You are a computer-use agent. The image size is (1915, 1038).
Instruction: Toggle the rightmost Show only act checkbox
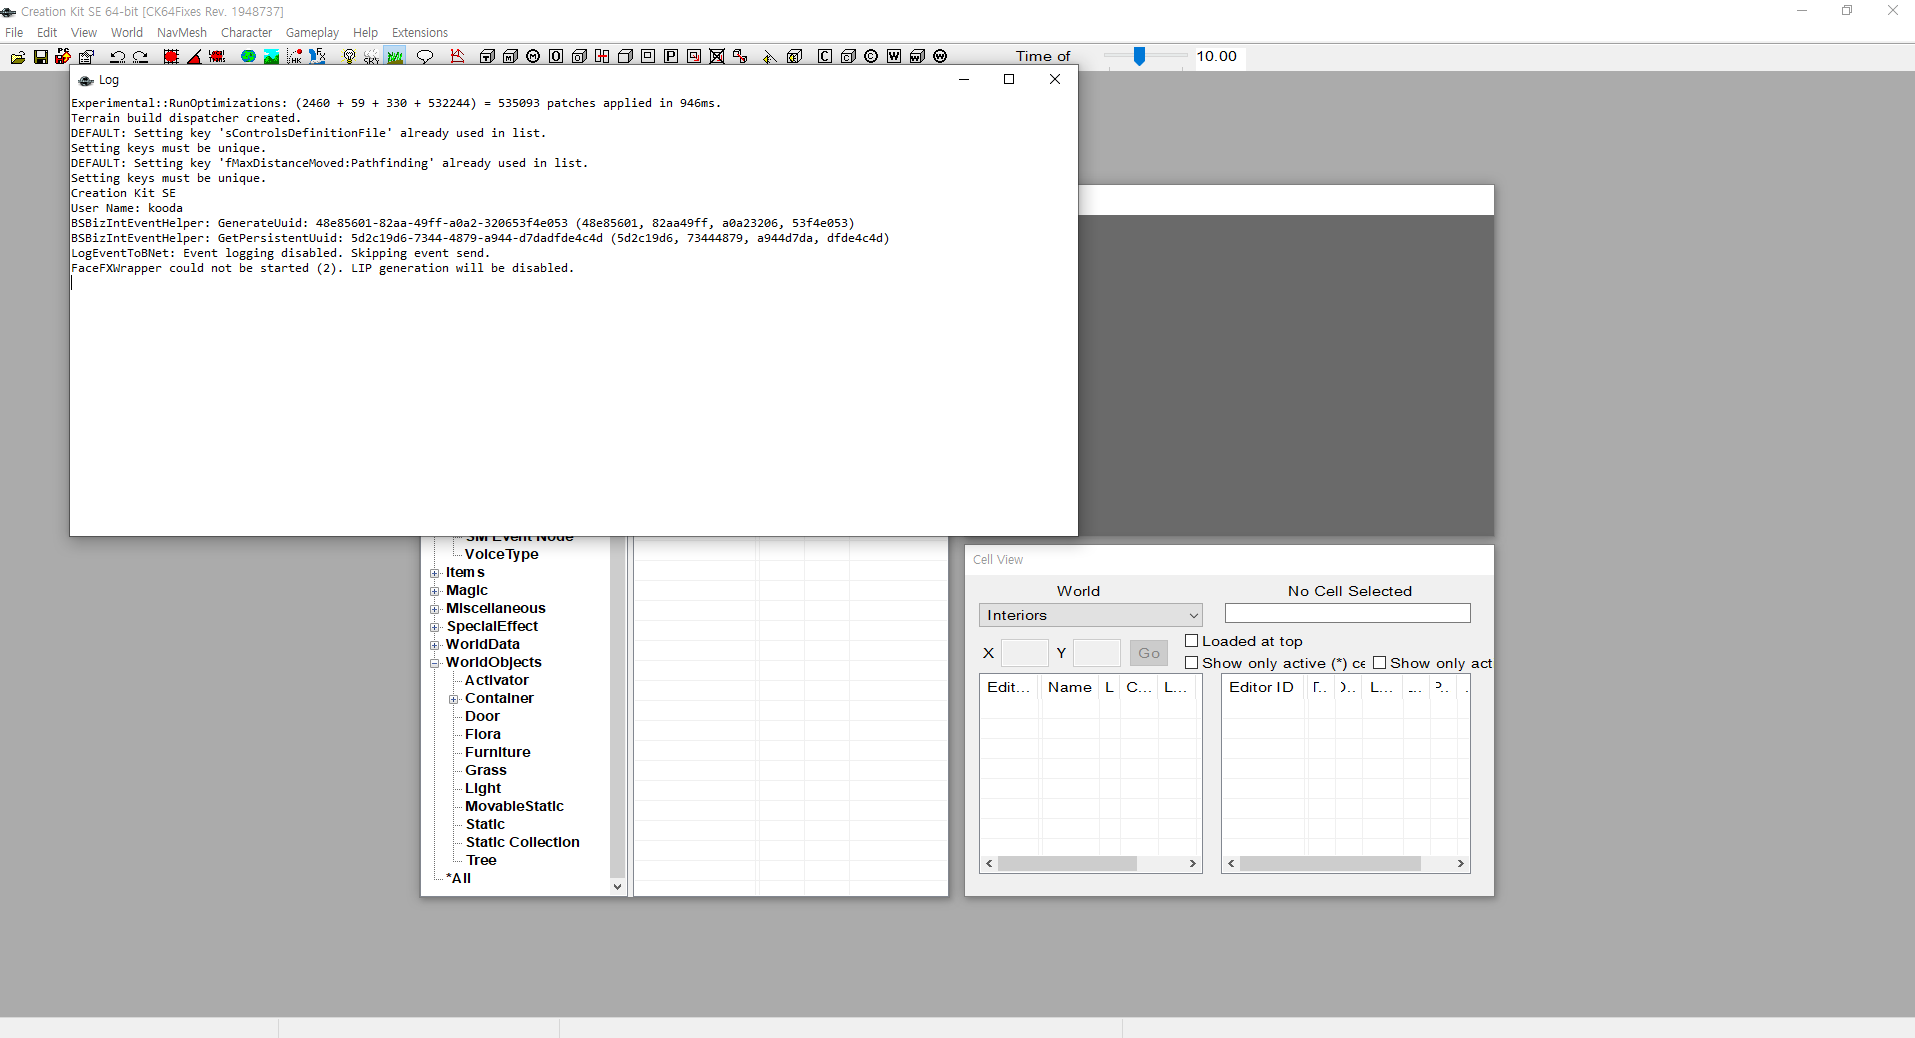pos(1379,663)
